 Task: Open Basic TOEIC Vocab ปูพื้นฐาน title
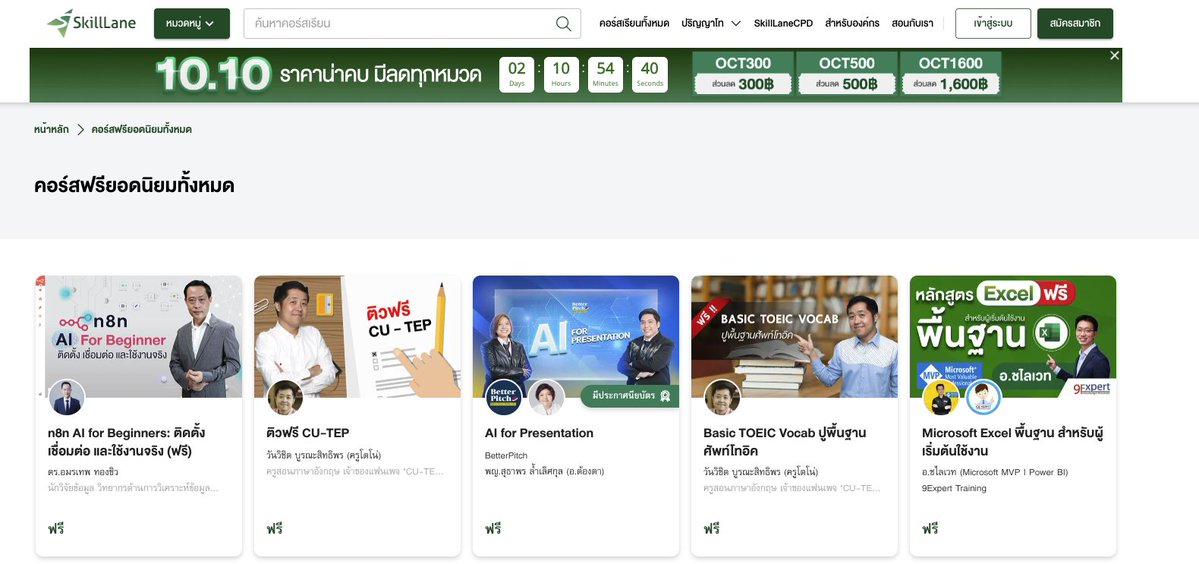[x=785, y=442]
